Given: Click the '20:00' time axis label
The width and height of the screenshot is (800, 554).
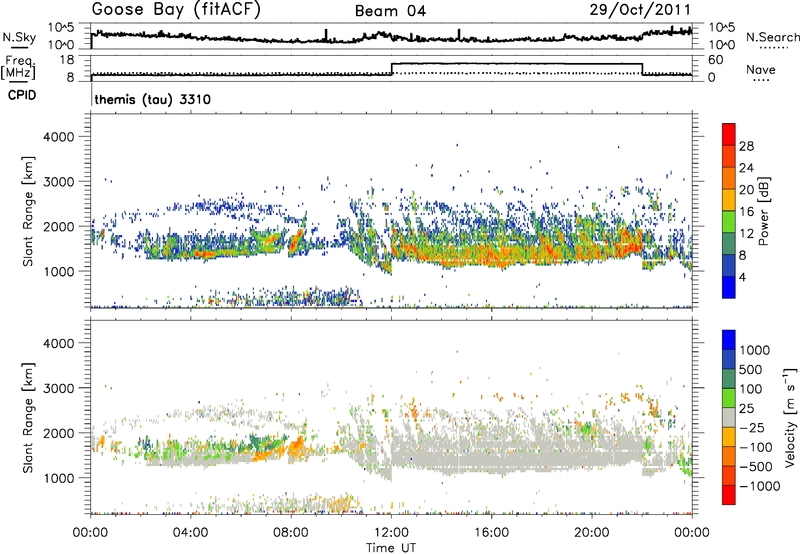Looking at the screenshot, I should tap(592, 533).
